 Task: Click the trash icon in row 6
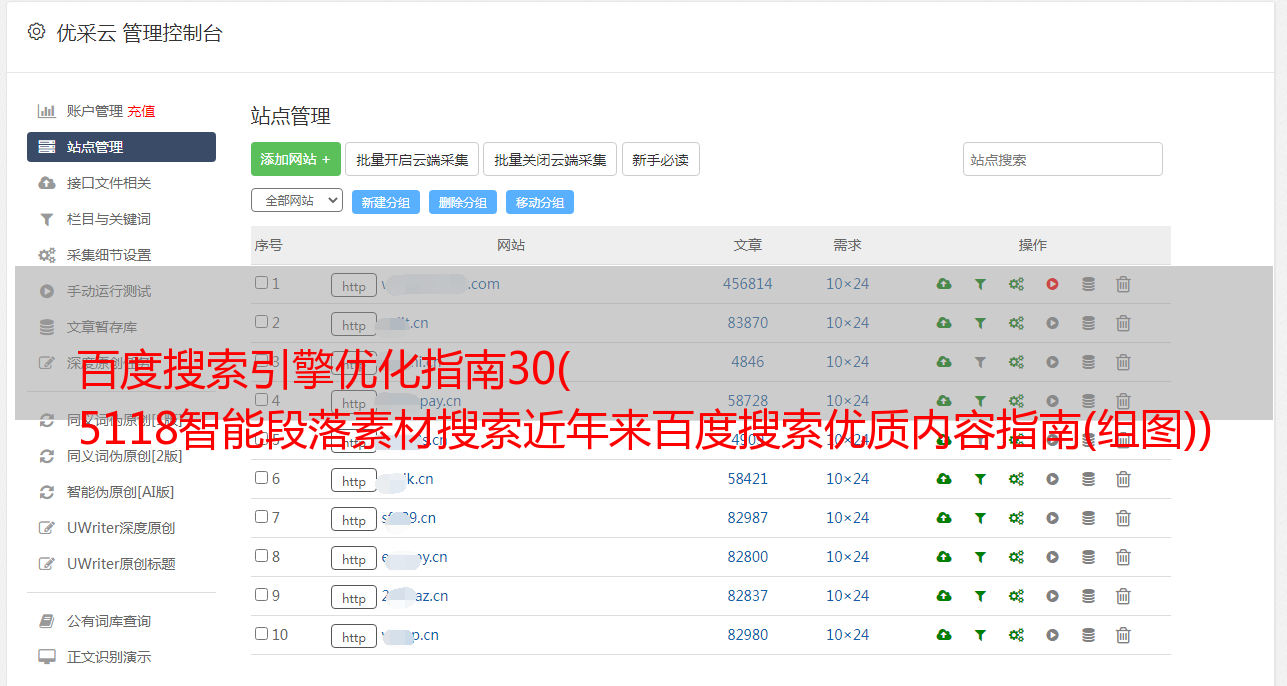[1123, 479]
